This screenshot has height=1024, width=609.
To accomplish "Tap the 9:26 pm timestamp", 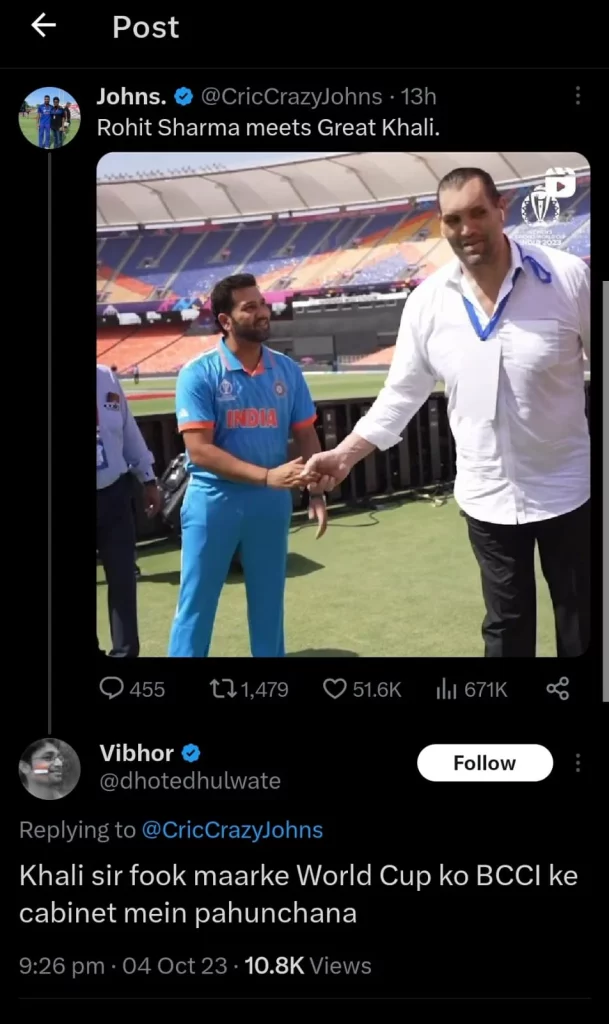I will 62,966.
